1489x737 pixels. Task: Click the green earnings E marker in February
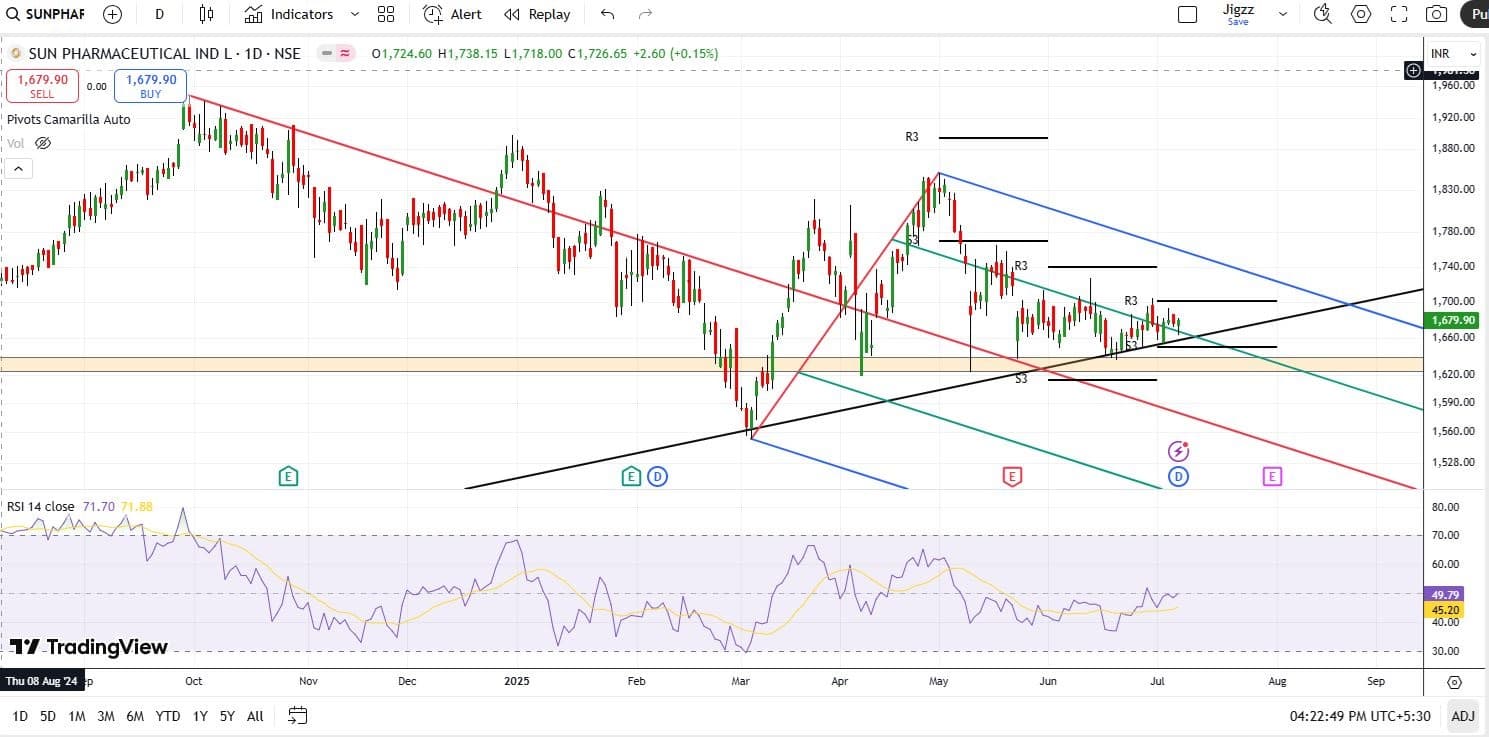tap(631, 476)
